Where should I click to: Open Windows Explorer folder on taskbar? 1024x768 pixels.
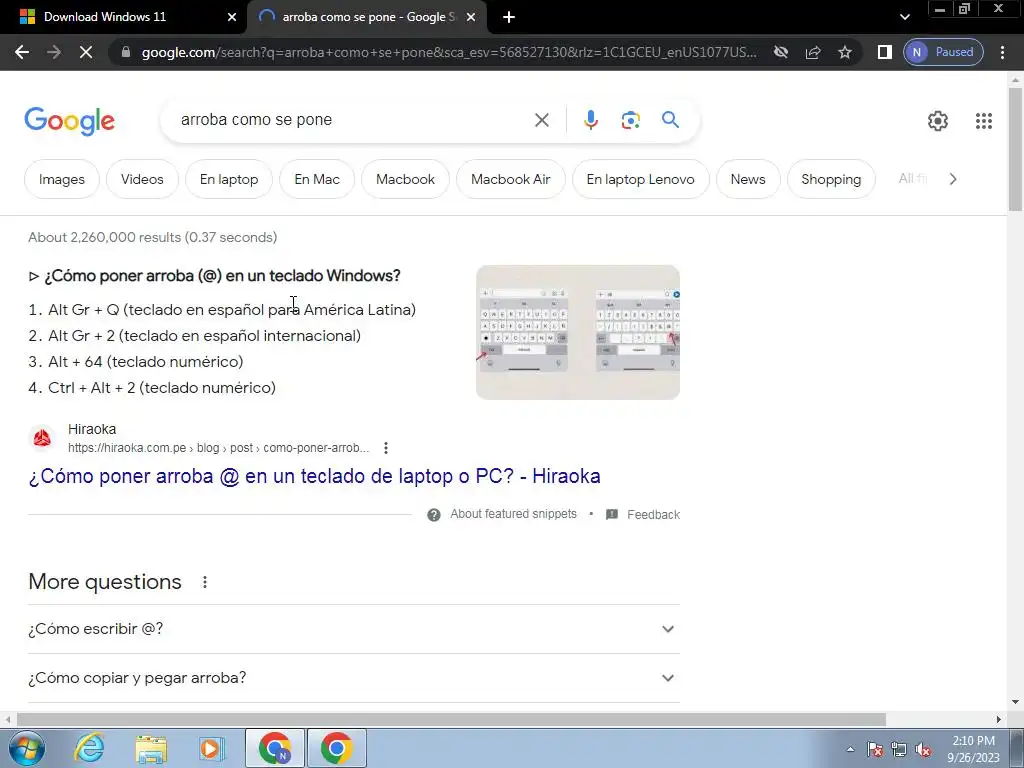(x=151, y=748)
